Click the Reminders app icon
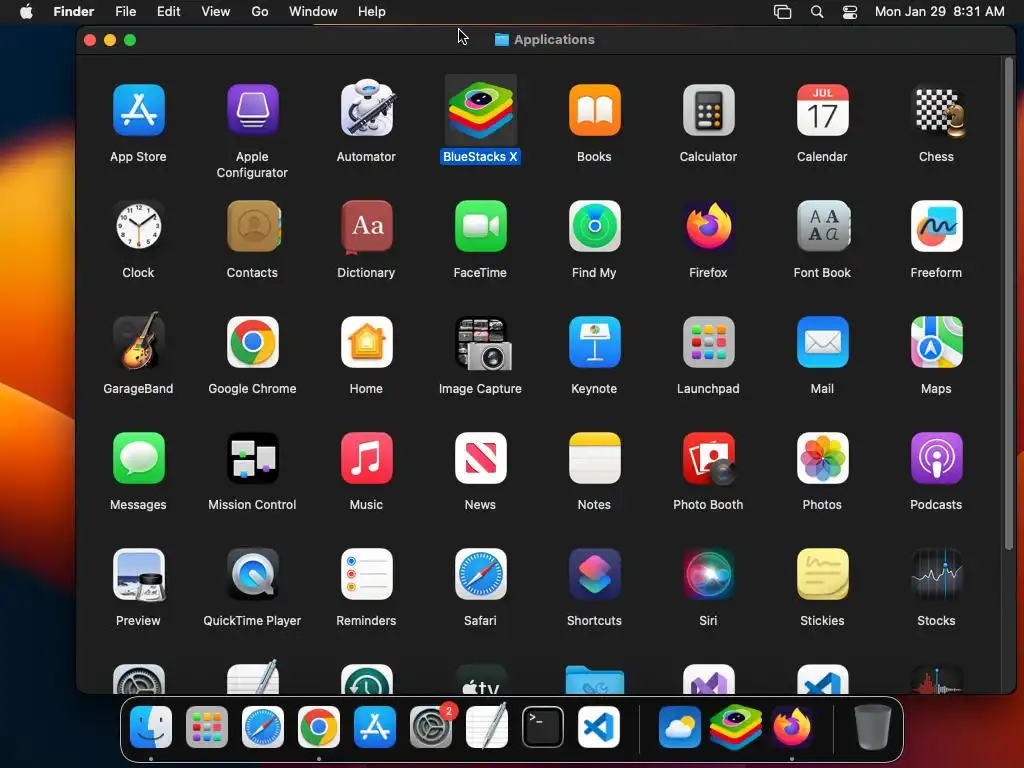Viewport: 1024px width, 768px height. (x=366, y=574)
